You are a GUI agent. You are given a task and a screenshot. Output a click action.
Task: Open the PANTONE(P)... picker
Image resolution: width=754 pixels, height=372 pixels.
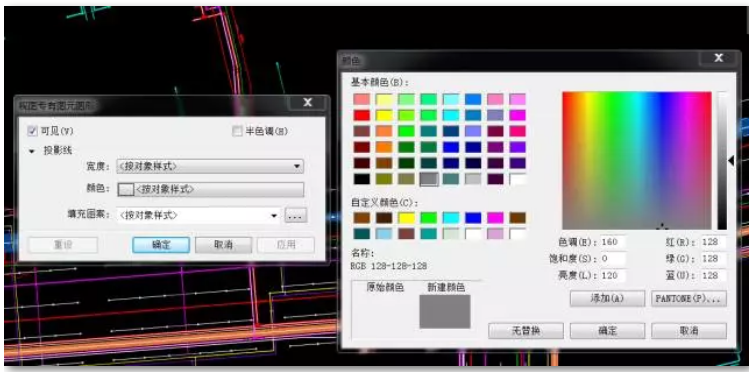(x=689, y=298)
